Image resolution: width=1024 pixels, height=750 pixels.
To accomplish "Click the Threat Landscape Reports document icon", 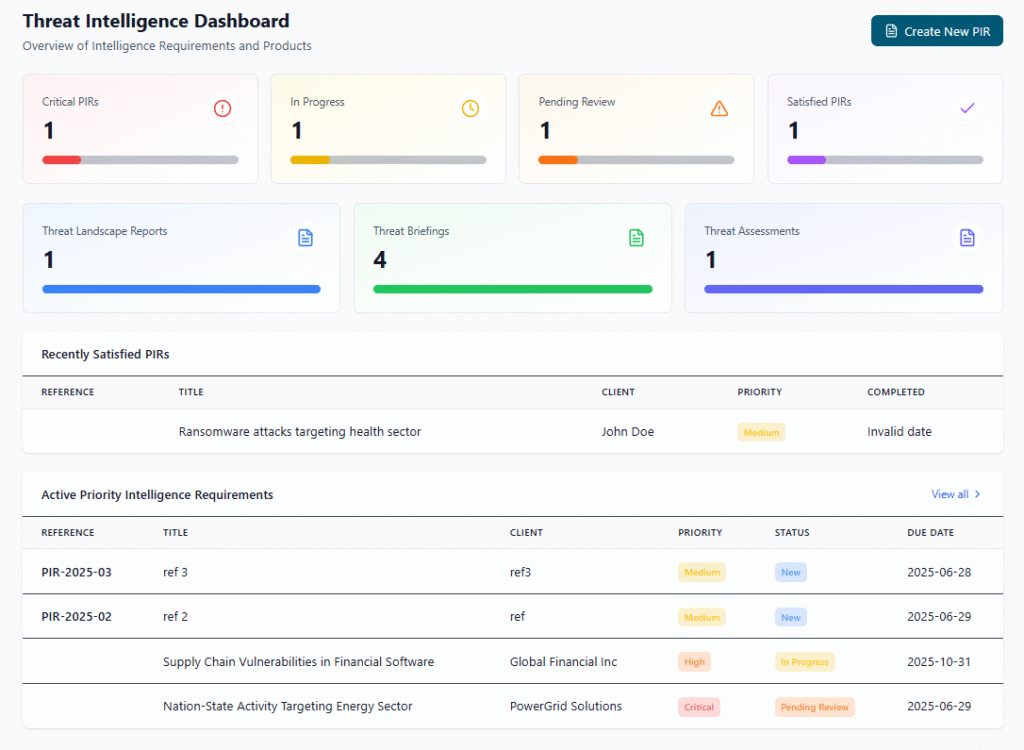I will [305, 238].
